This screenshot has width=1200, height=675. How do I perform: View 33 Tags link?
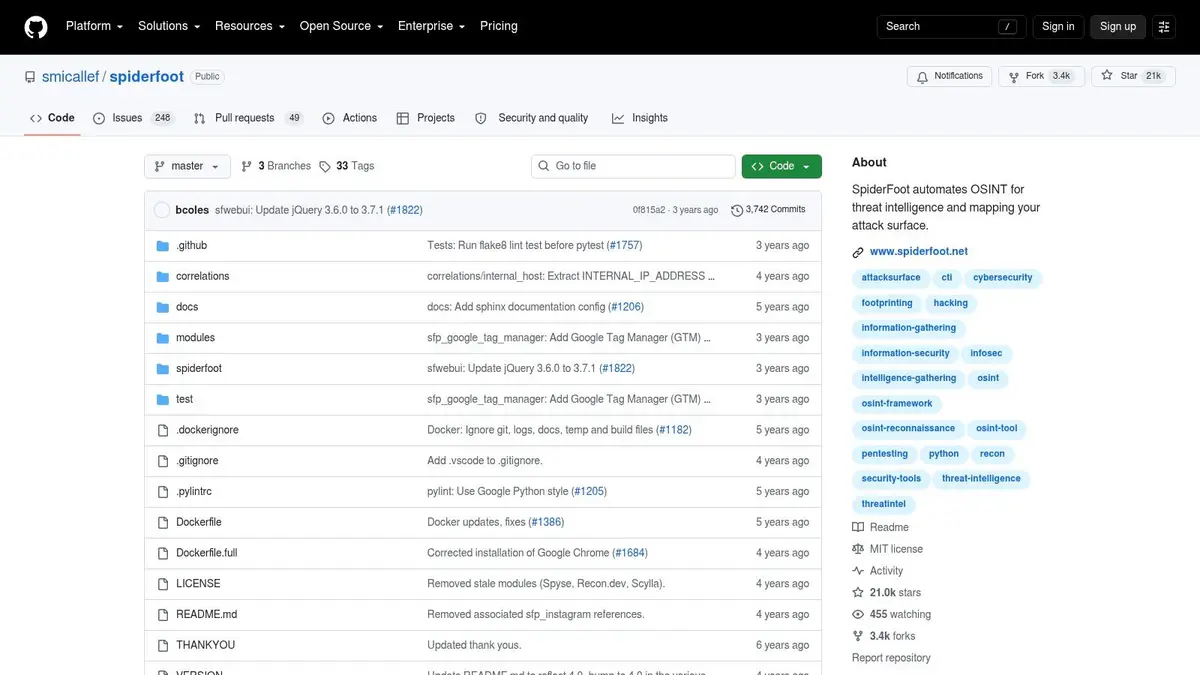[x=346, y=166]
